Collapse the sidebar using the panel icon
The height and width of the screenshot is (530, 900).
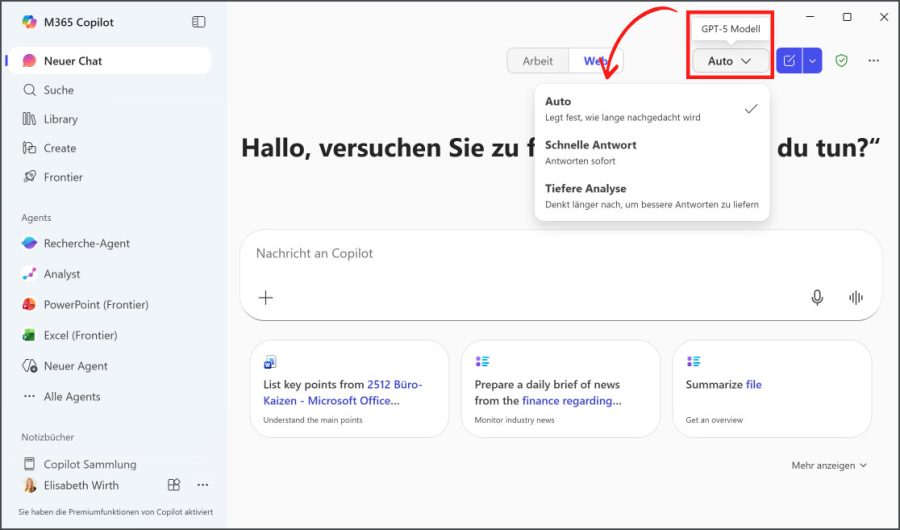point(198,22)
